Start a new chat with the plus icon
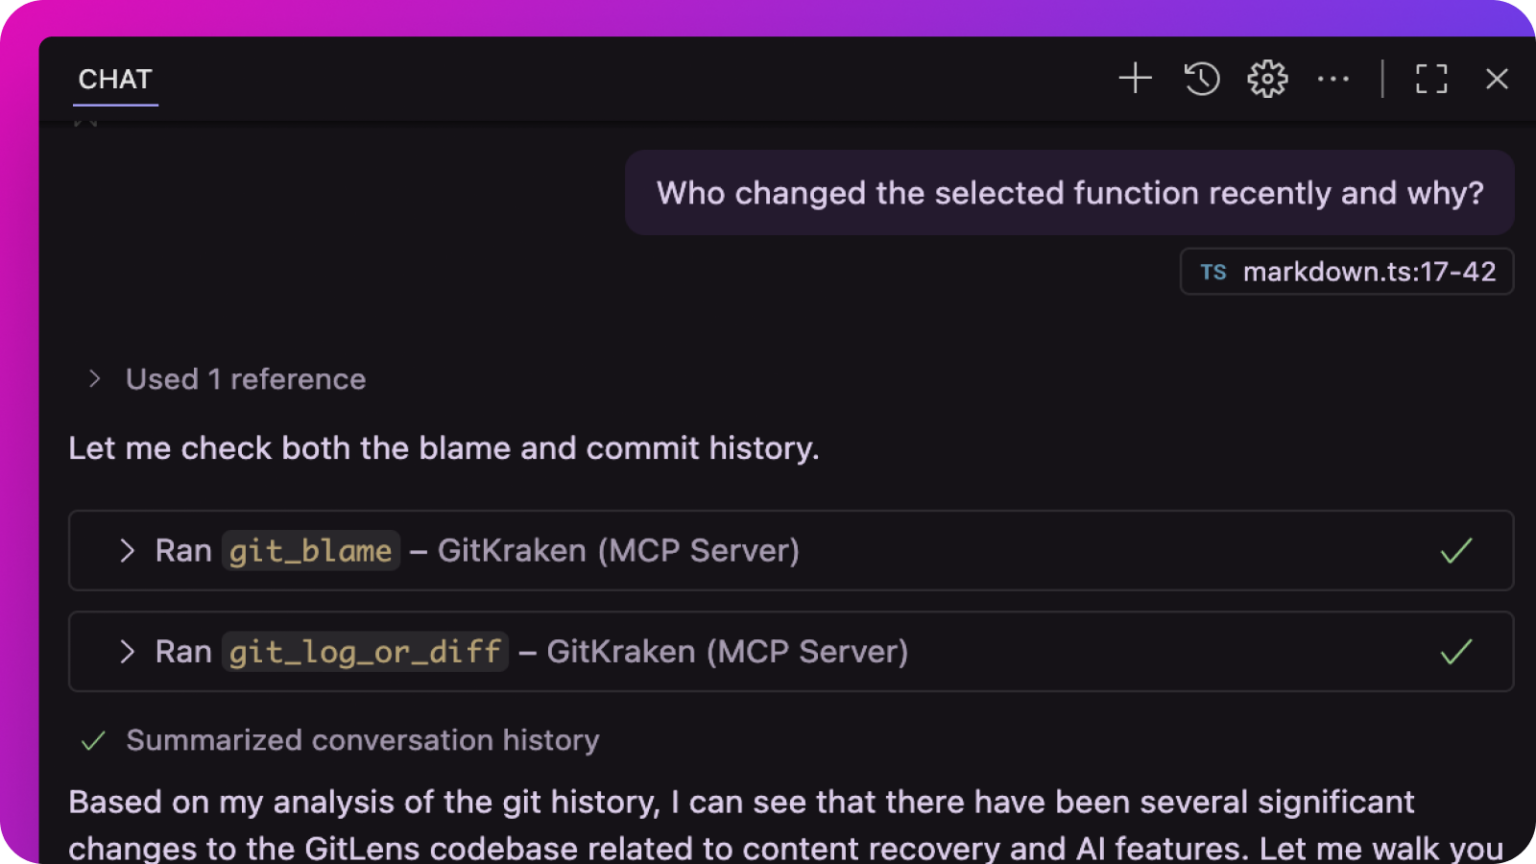The height and width of the screenshot is (864, 1536). pos(1135,78)
